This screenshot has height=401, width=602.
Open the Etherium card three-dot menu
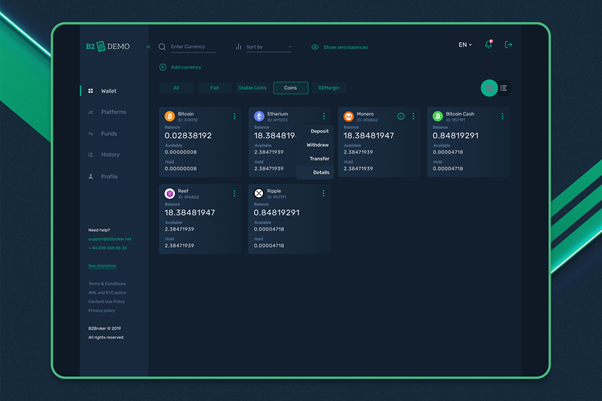[324, 116]
